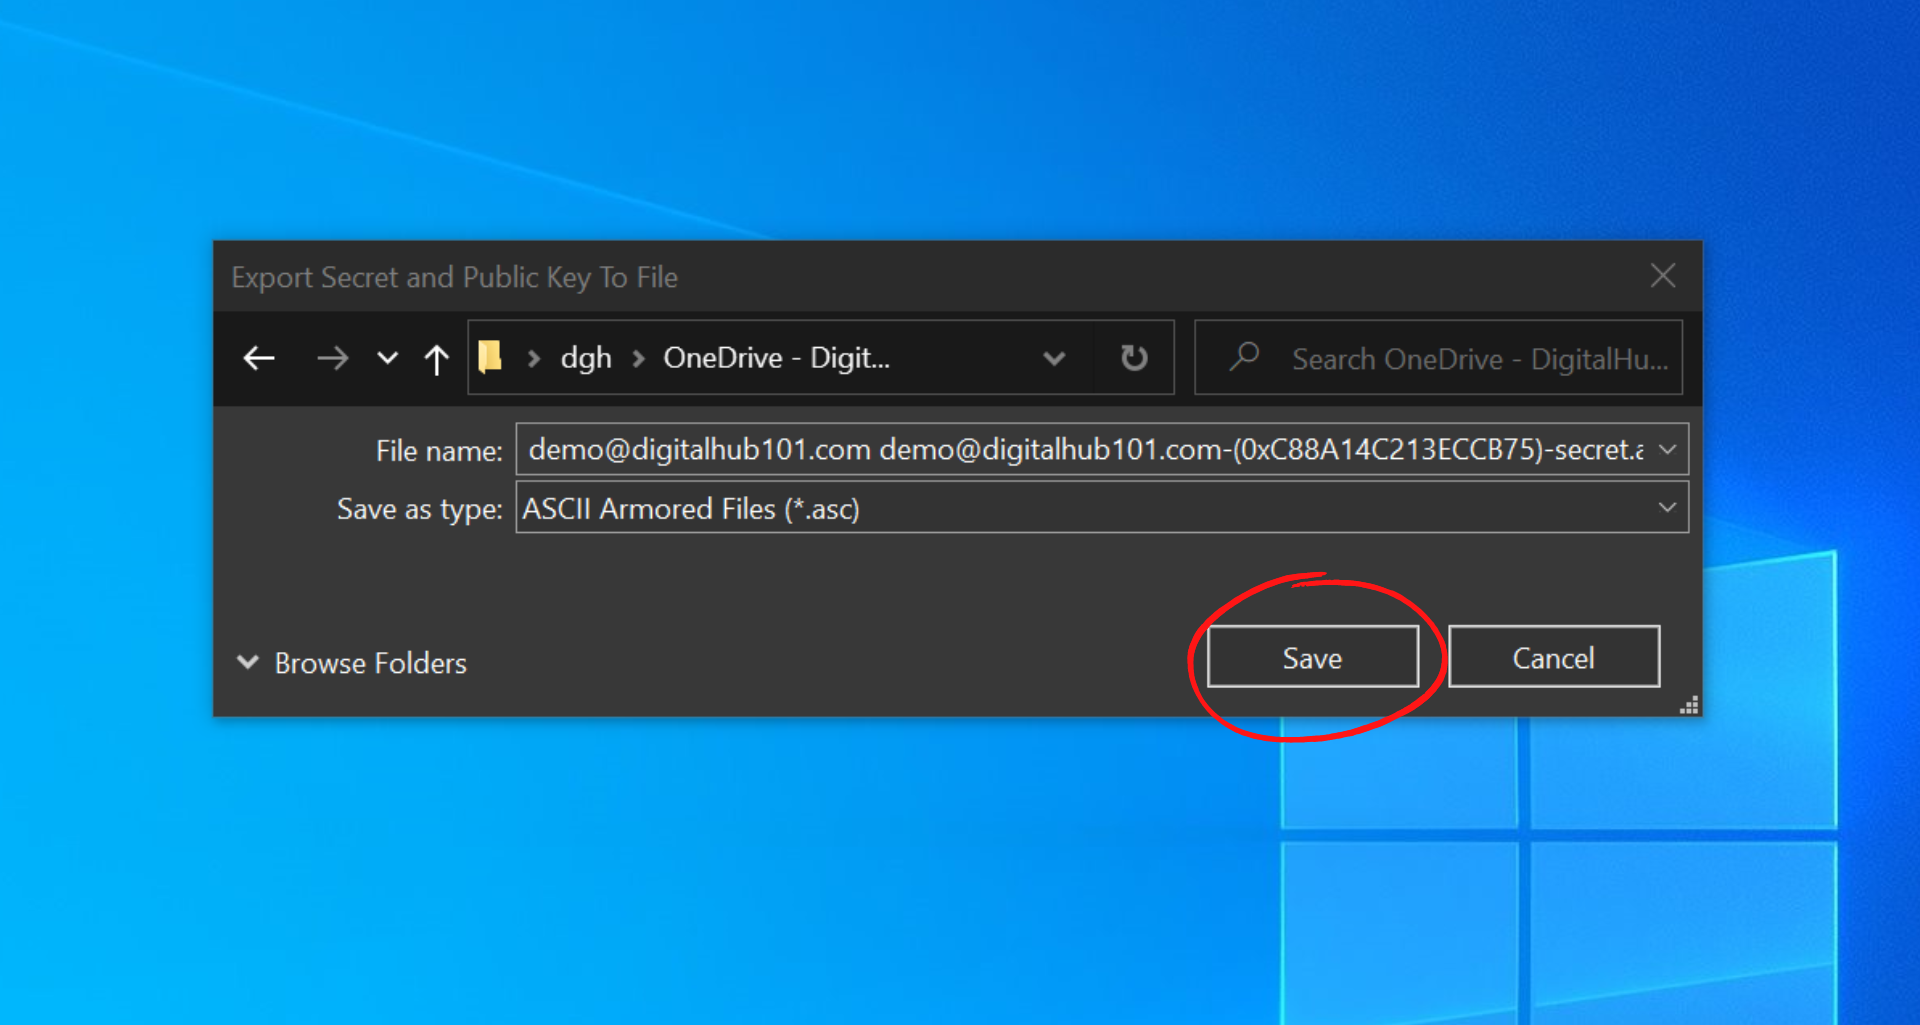1920x1025 pixels.
Task: Expand the chevron between dgh and OneDrive
Action: click(x=638, y=358)
